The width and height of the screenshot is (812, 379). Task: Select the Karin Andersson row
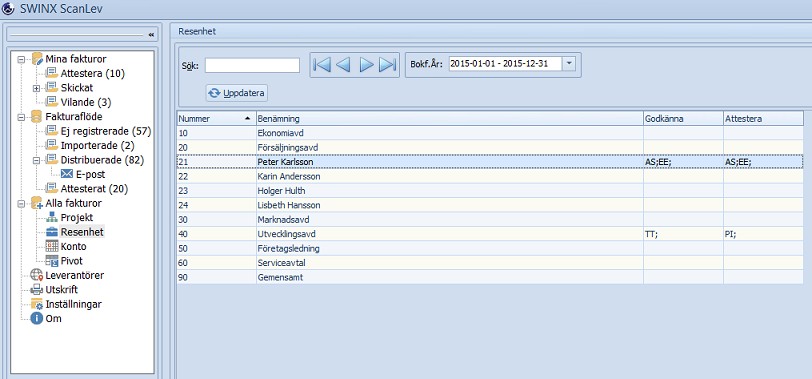tap(490, 177)
